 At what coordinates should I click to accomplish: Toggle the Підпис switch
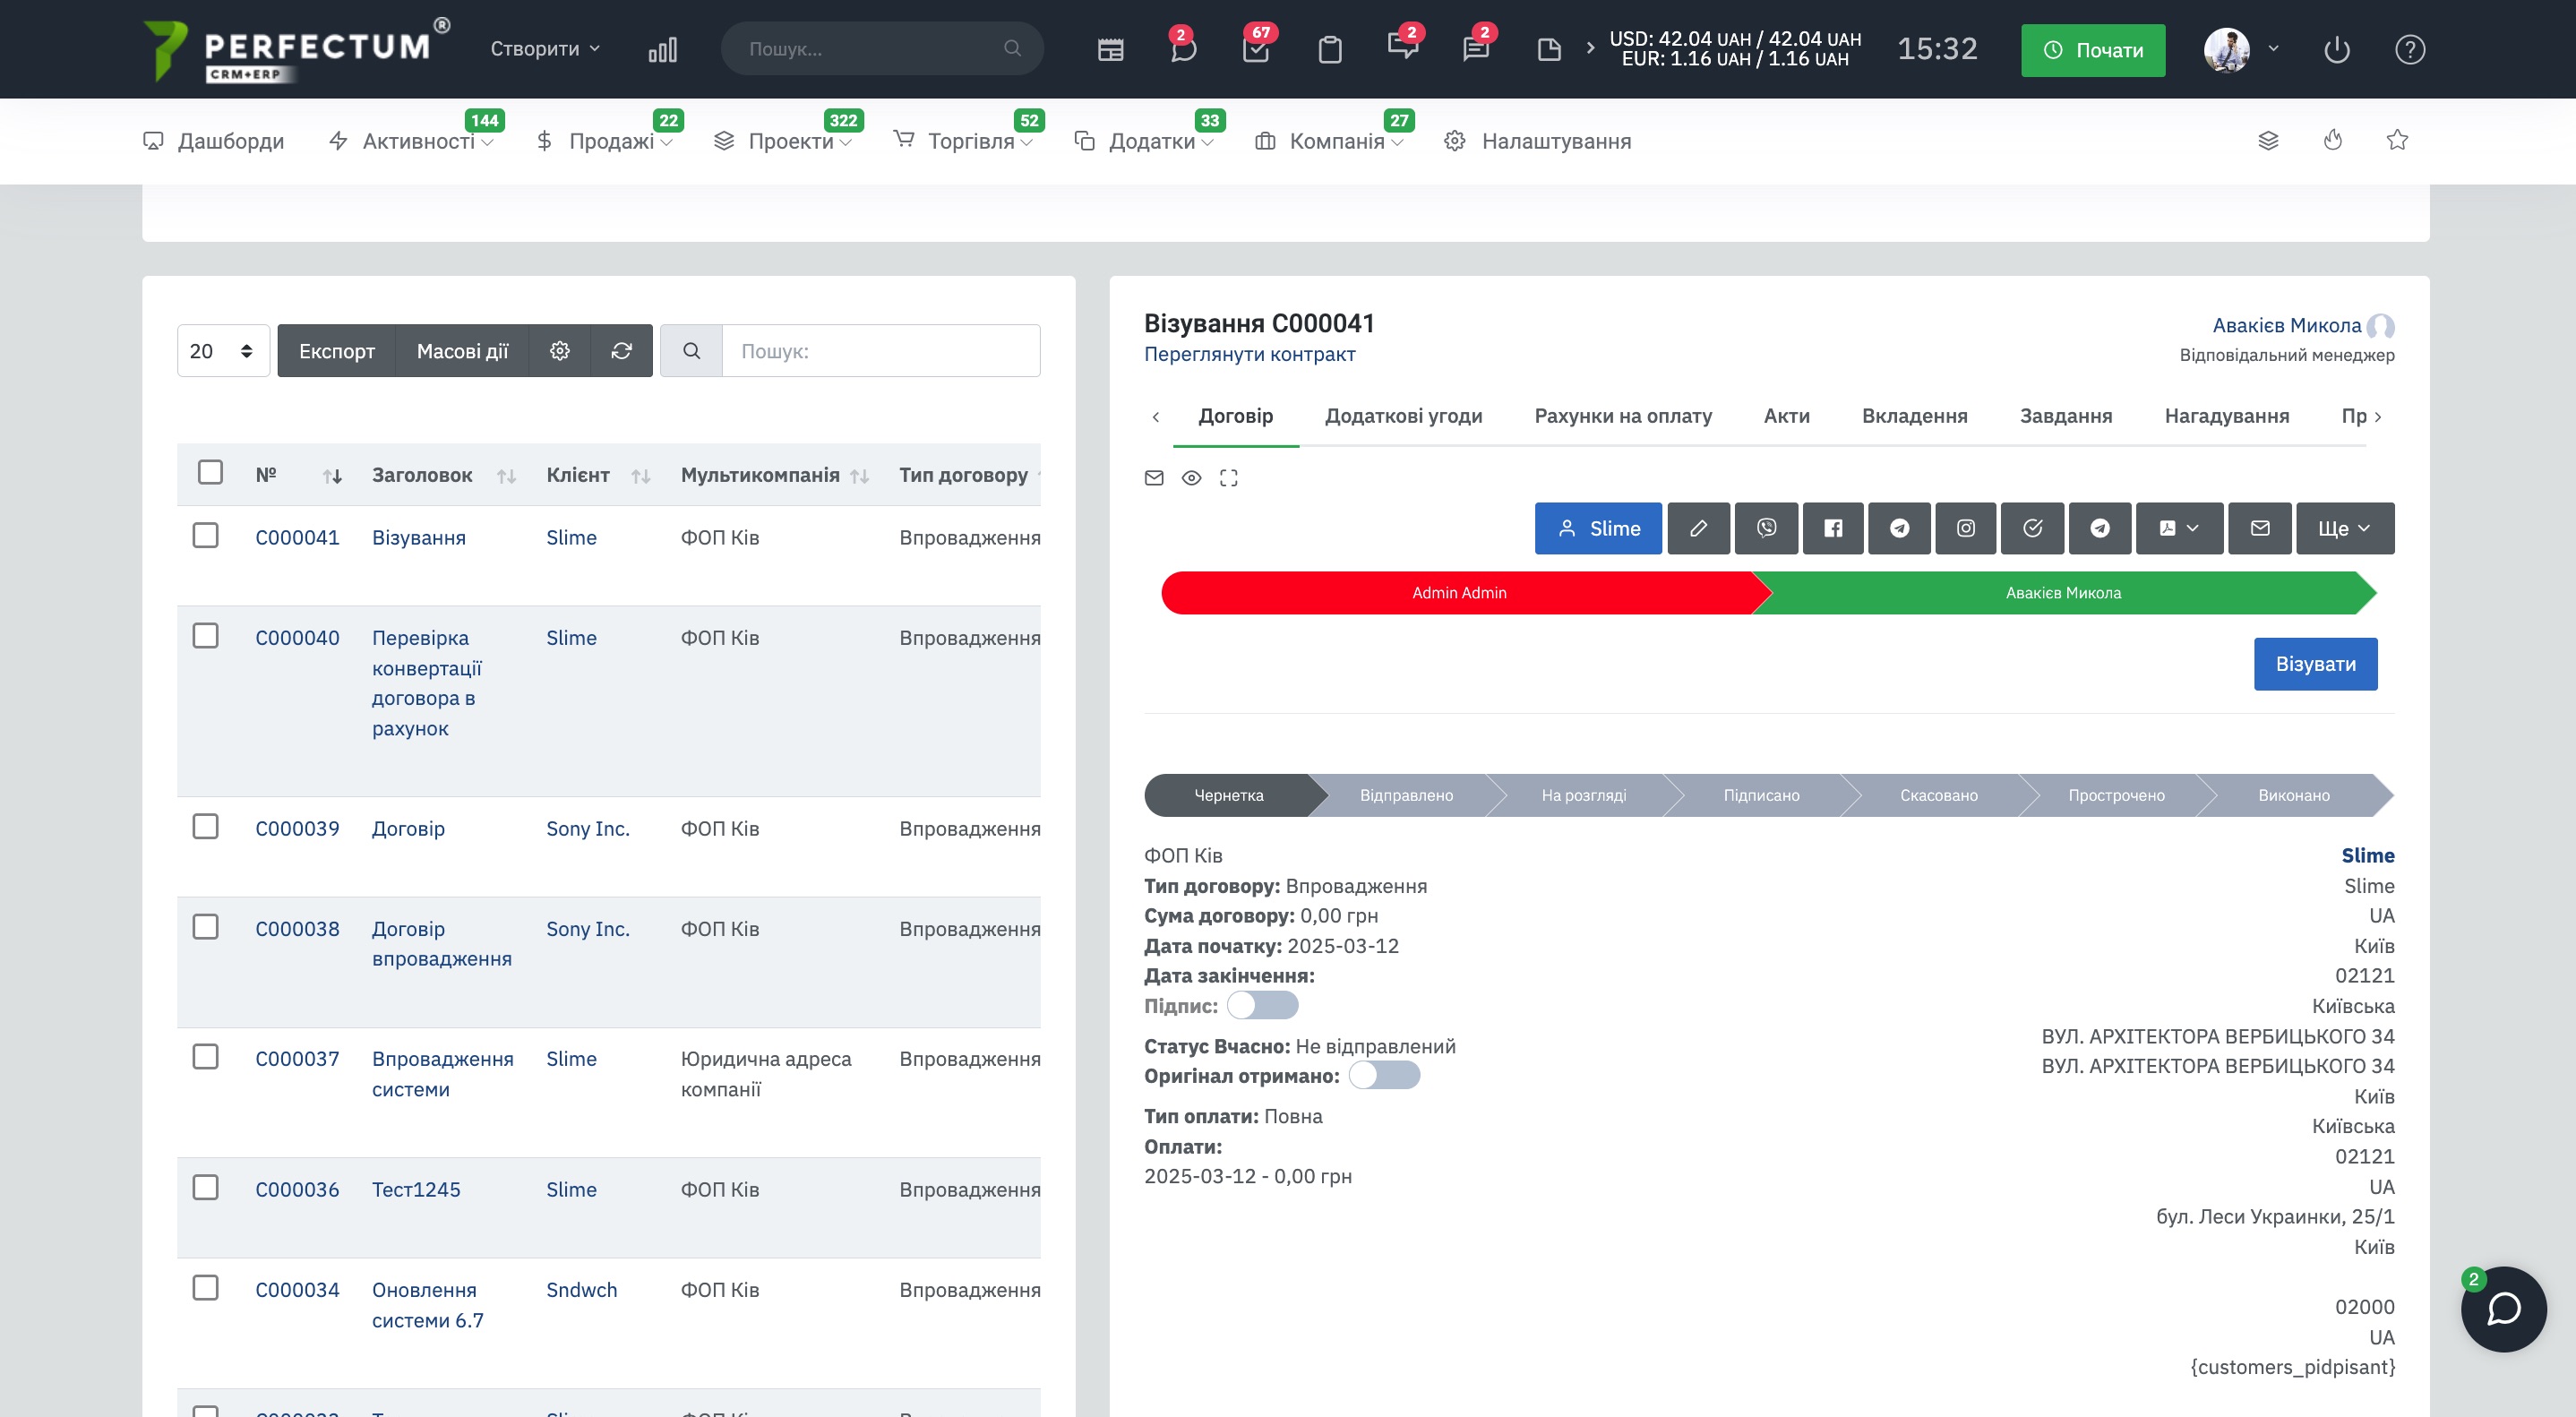(x=1262, y=1005)
